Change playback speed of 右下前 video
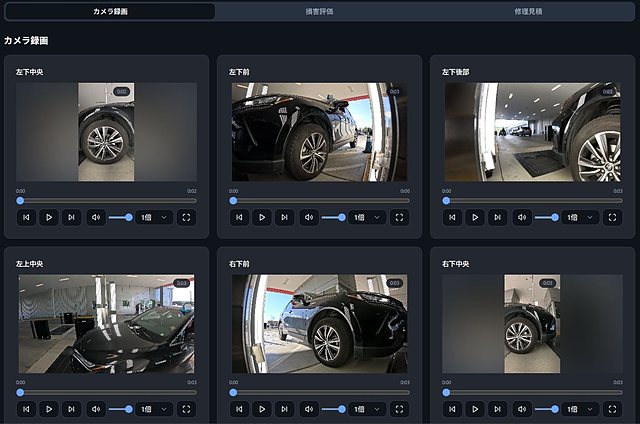This screenshot has height=424, width=640. (367, 409)
